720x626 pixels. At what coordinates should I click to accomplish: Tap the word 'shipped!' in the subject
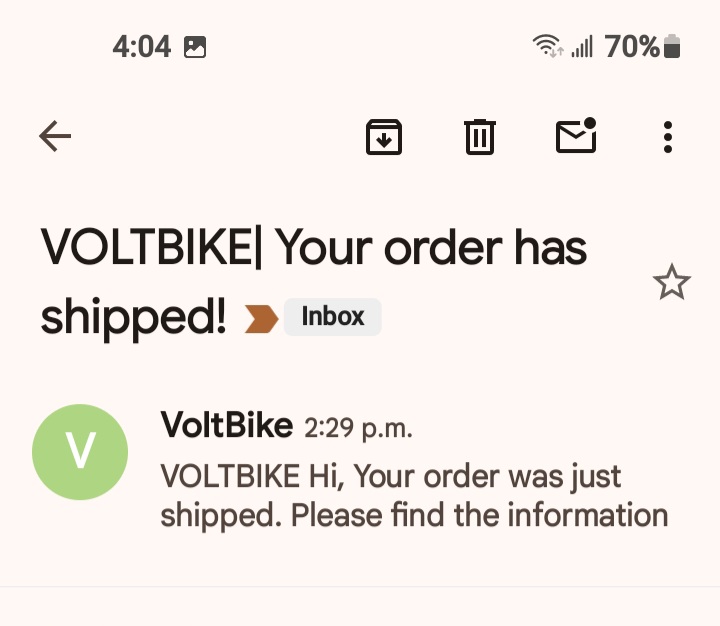coord(133,317)
